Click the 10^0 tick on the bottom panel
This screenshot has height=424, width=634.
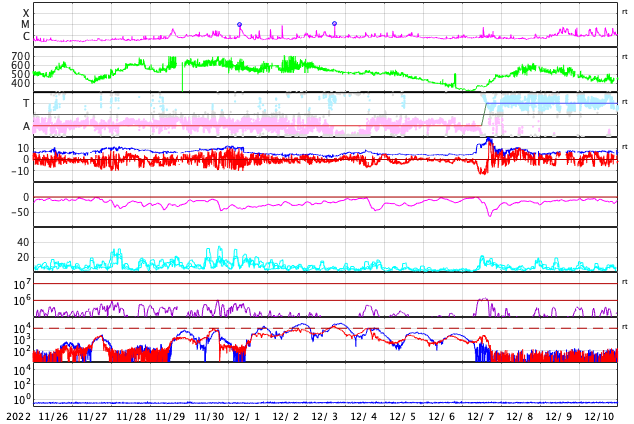[x=22, y=400]
